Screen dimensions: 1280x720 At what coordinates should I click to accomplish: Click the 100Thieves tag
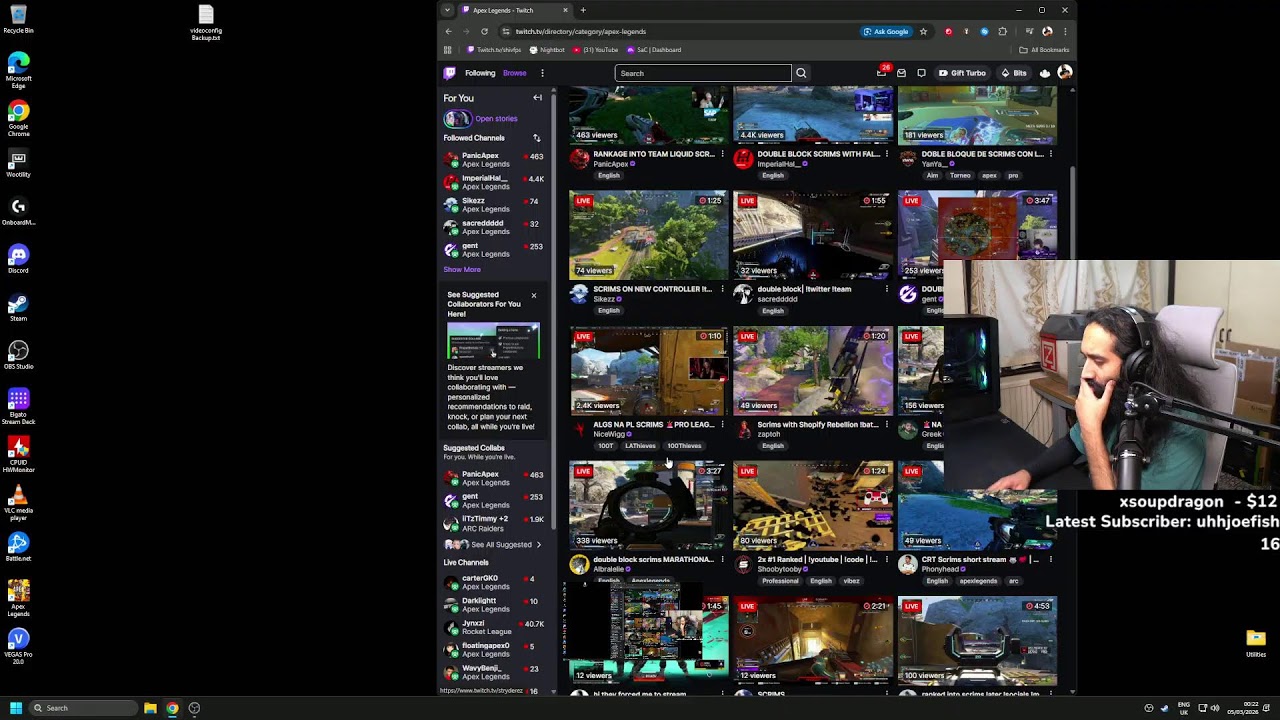click(684, 446)
